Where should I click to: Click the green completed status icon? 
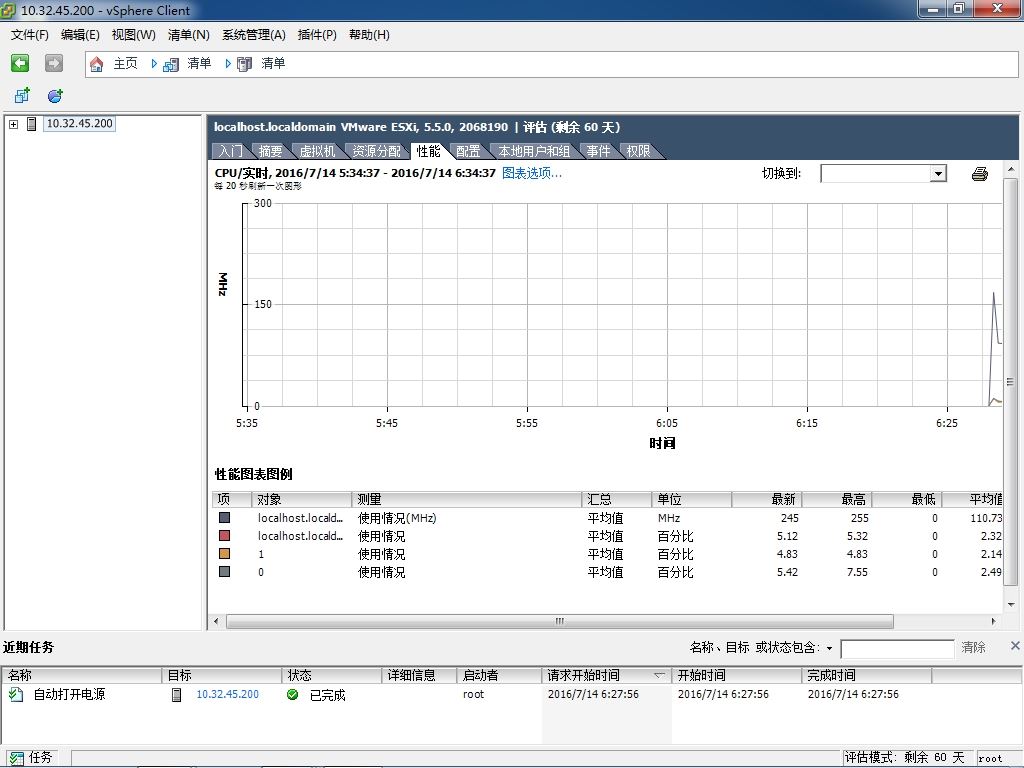coord(293,695)
